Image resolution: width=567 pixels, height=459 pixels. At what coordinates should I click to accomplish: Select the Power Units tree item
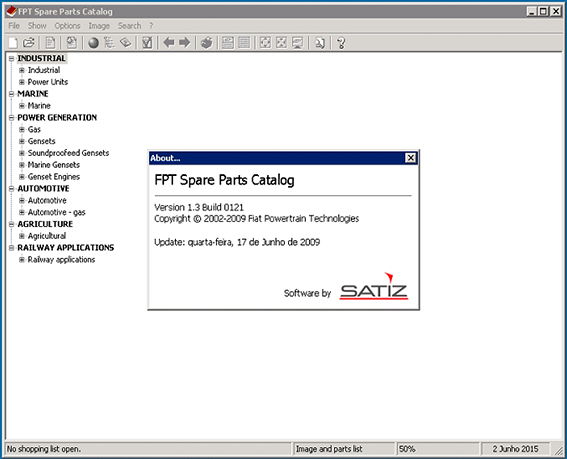48,82
